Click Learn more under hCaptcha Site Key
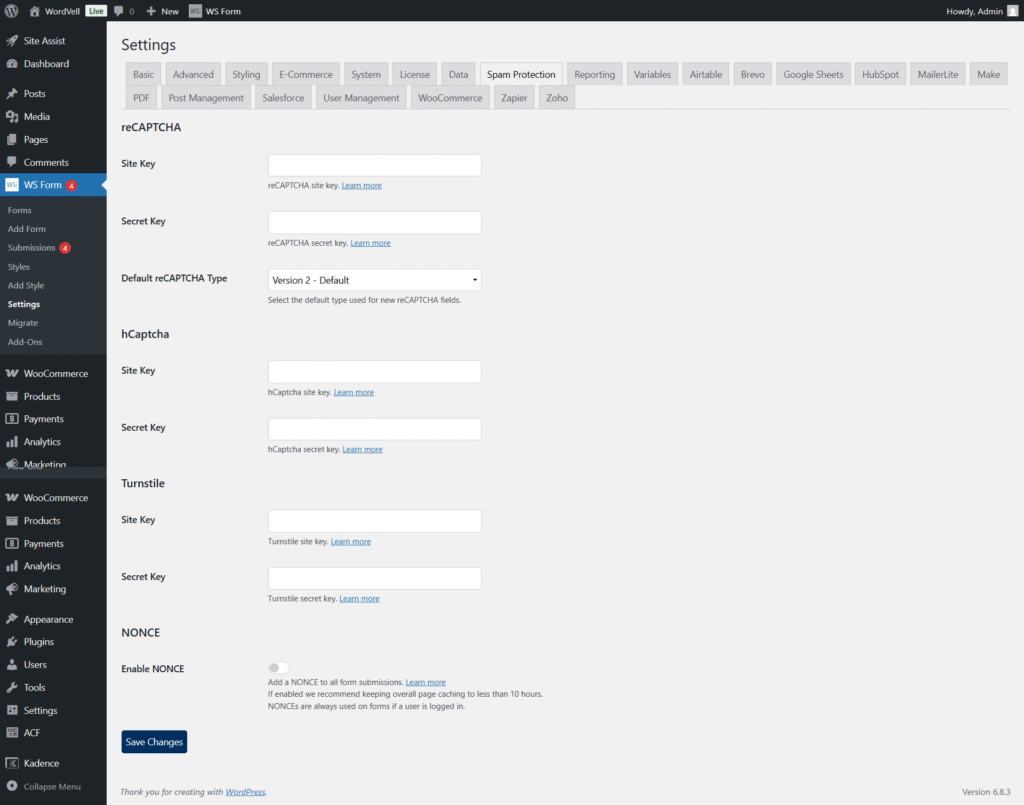Viewport: 1024px width, 805px height. tap(354, 393)
